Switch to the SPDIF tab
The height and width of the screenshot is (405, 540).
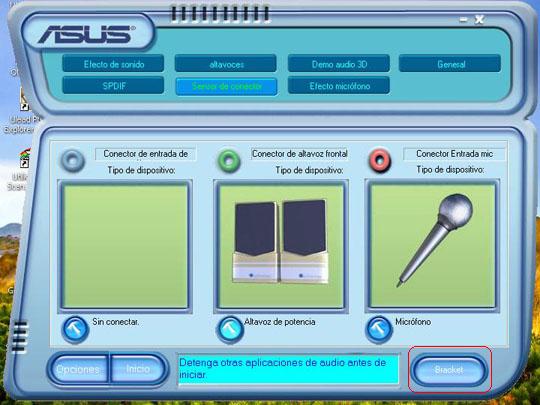(113, 86)
